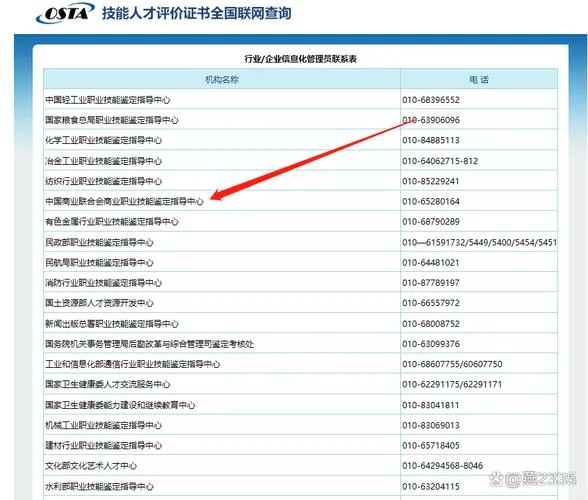Select 化学工业职业技能鉴定指导中心

click(104, 141)
